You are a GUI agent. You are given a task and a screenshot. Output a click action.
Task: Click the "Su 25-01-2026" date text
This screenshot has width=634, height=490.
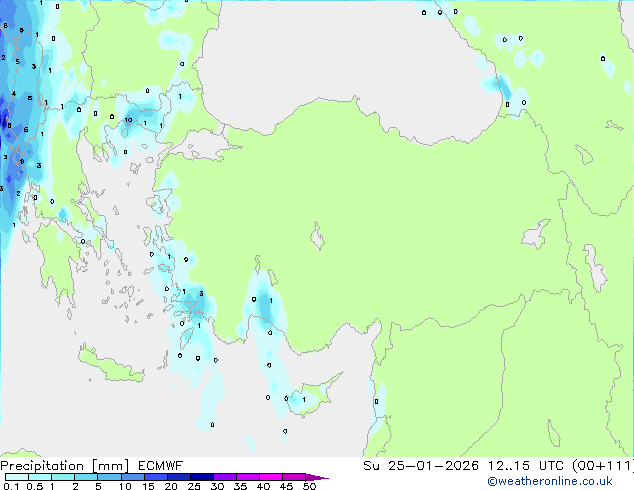421,466
